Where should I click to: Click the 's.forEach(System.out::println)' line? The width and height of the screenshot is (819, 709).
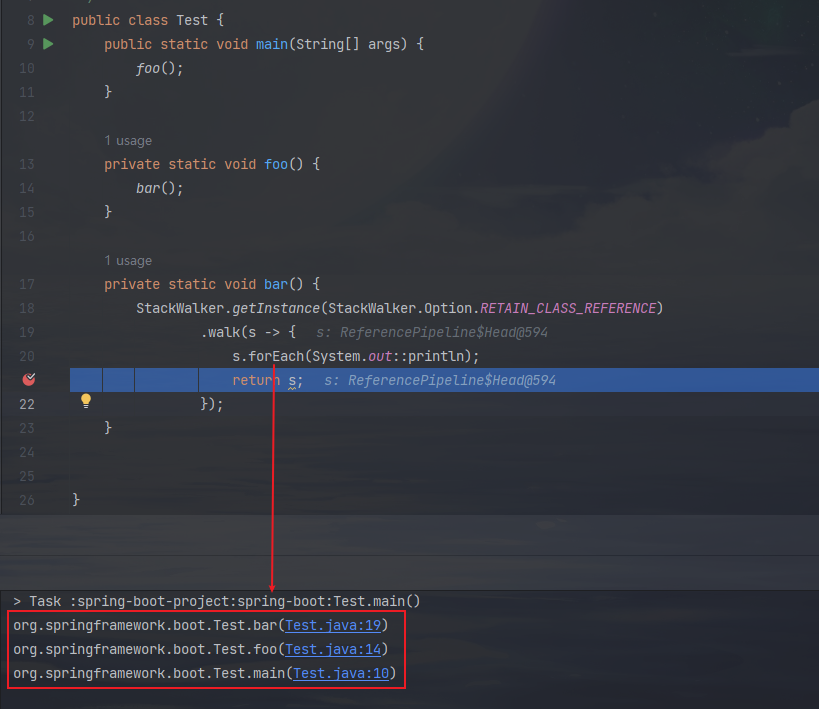356,356
